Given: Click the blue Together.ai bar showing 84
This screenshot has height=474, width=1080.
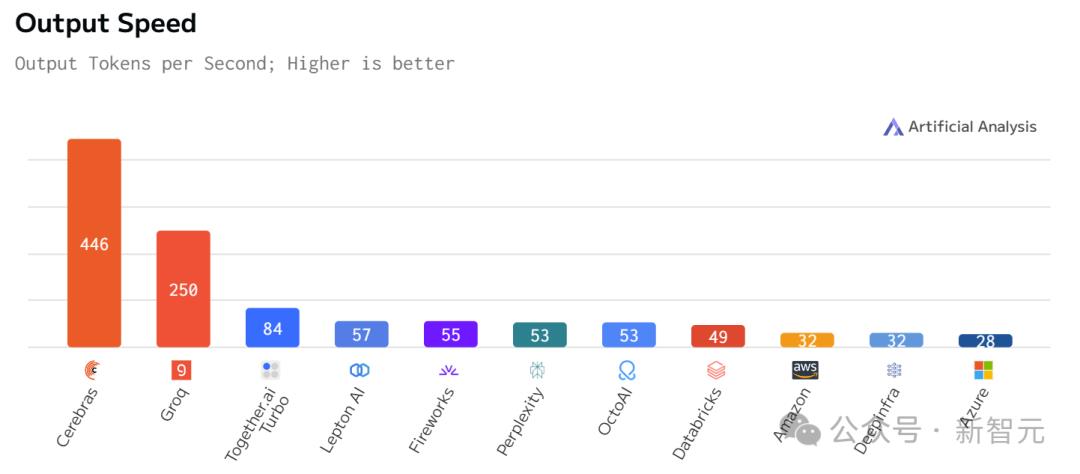Looking at the screenshot, I should point(272,328).
